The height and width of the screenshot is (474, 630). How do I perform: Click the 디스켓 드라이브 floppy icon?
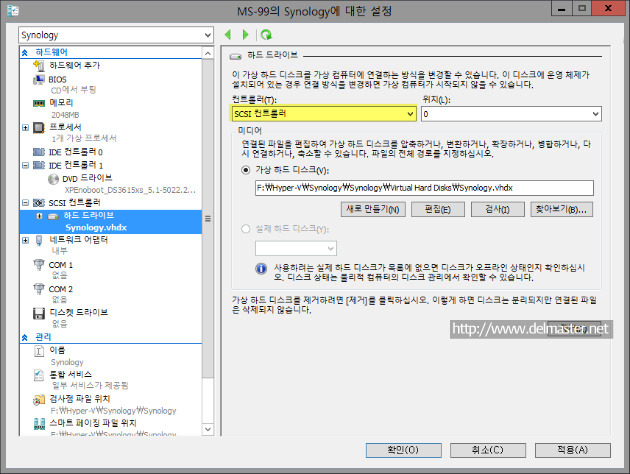pyautogui.click(x=39, y=313)
